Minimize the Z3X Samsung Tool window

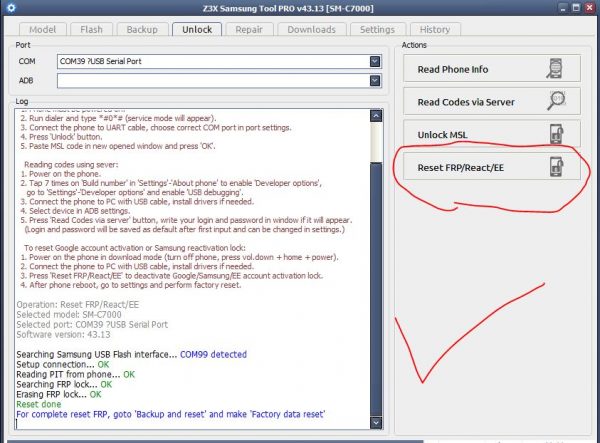pyautogui.click(x=563, y=8)
